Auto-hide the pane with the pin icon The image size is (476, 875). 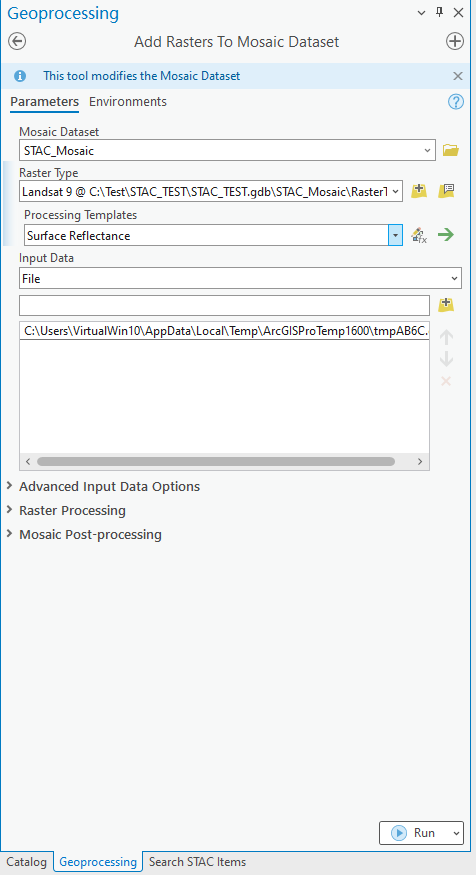point(439,12)
